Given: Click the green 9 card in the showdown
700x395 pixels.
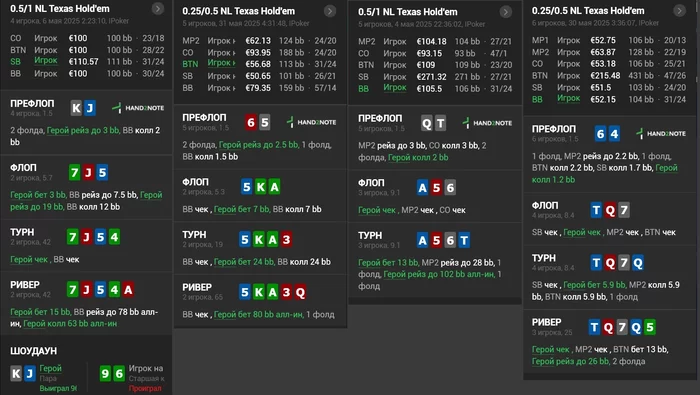Looking at the screenshot, I should [105, 373].
